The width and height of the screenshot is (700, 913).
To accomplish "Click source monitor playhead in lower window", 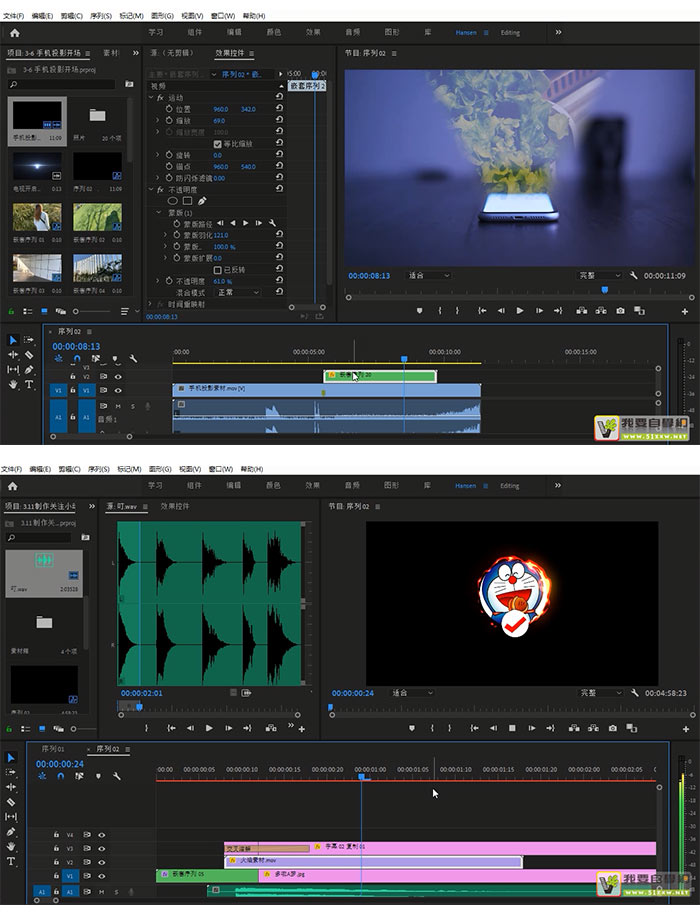I will (x=139, y=707).
